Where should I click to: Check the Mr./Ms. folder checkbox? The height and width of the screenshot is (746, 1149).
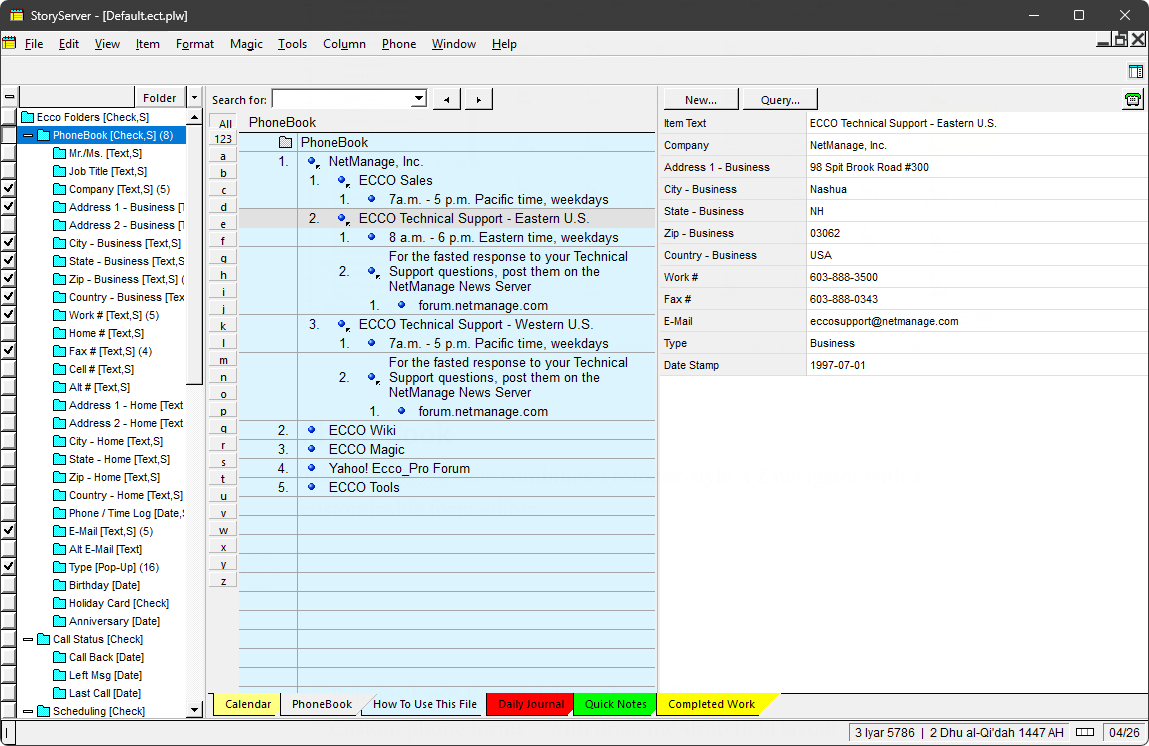point(8,153)
